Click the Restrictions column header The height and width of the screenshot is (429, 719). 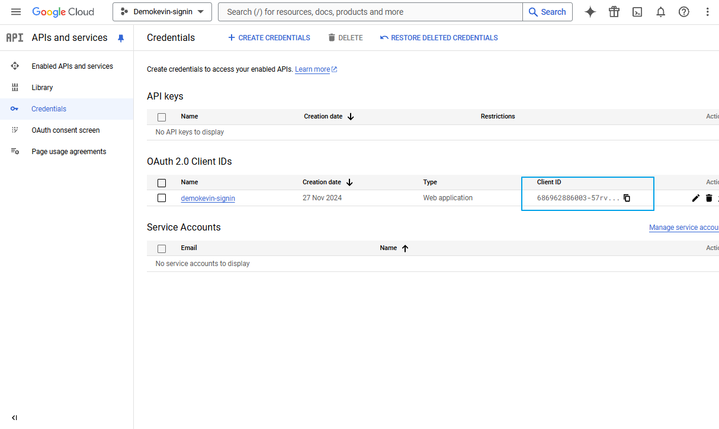pyautogui.click(x=498, y=116)
